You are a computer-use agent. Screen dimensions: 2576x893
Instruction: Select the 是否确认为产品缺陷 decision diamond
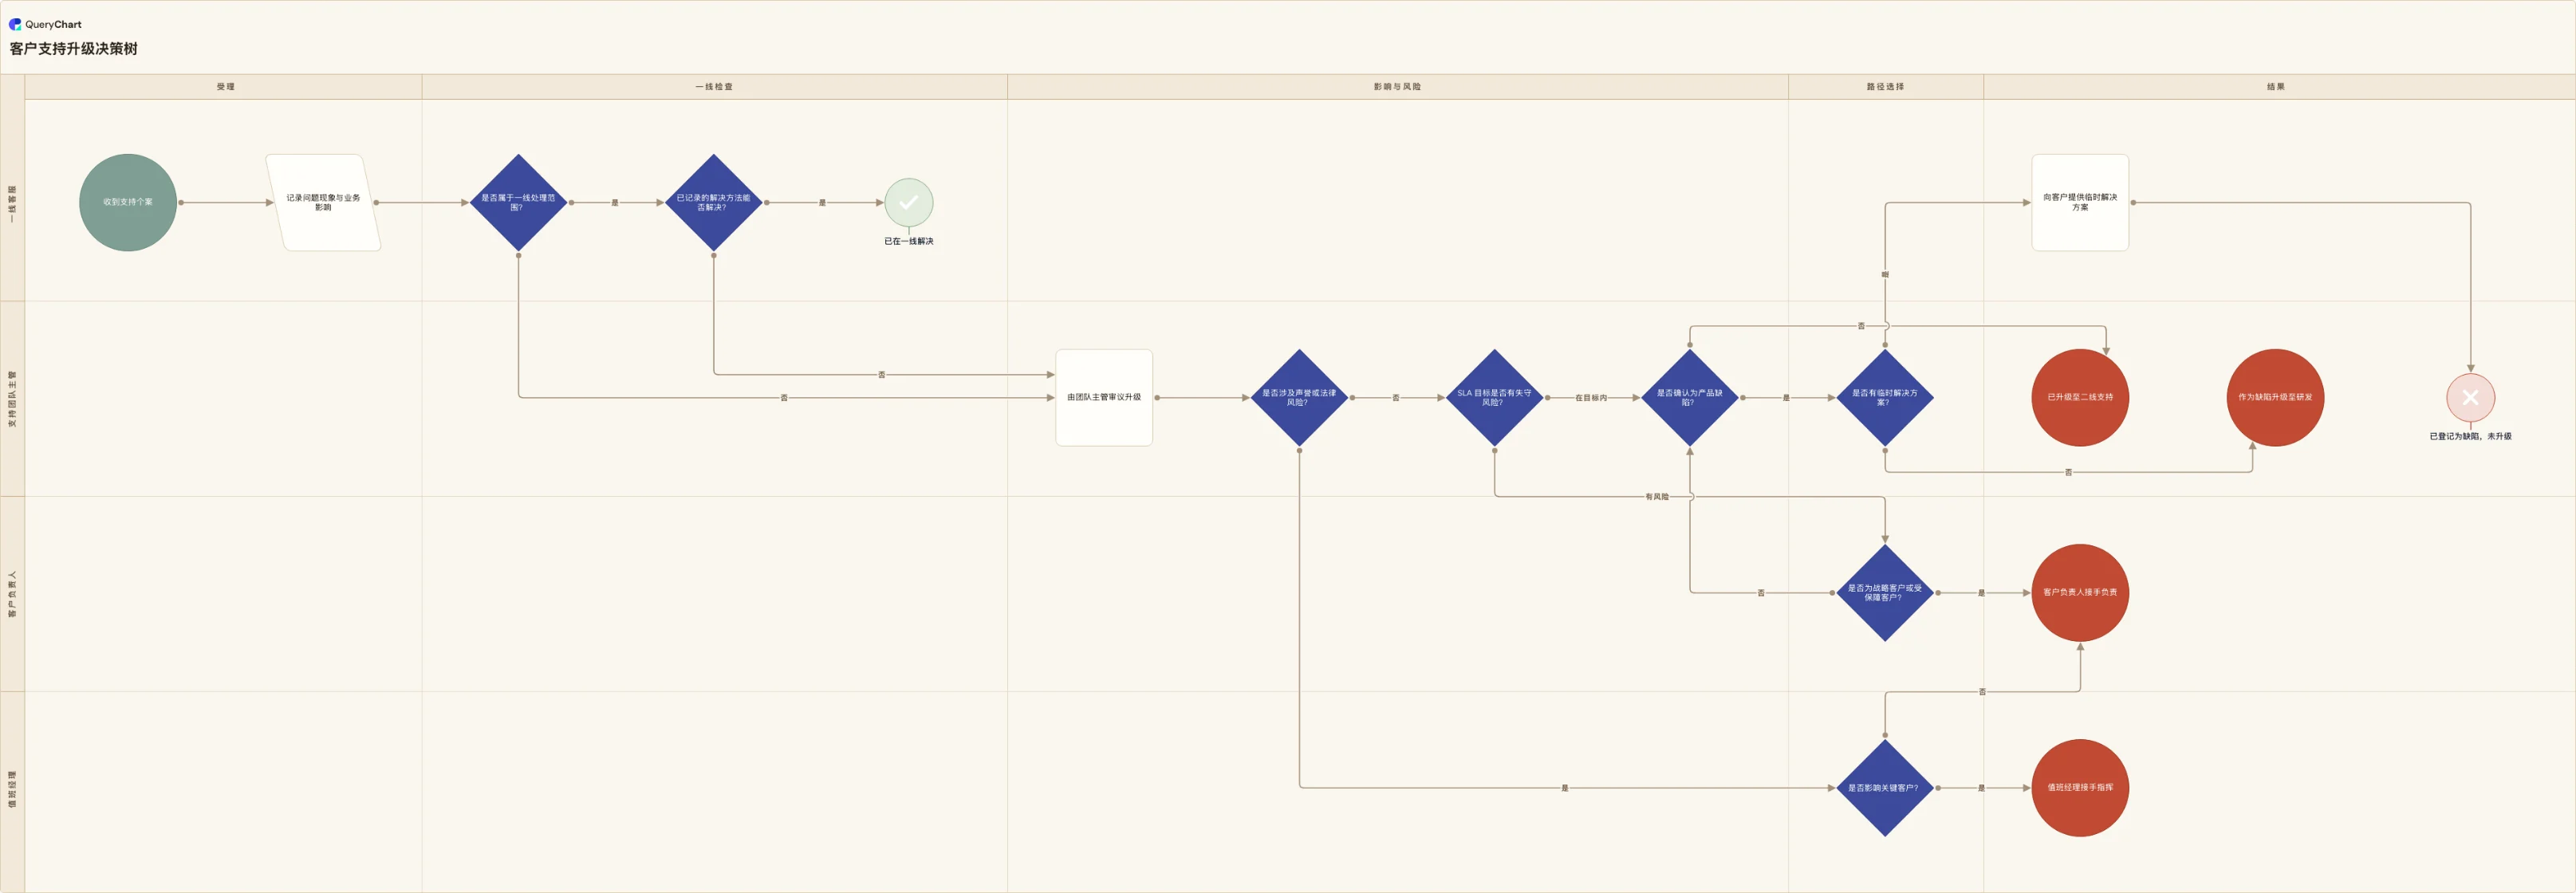(1690, 397)
